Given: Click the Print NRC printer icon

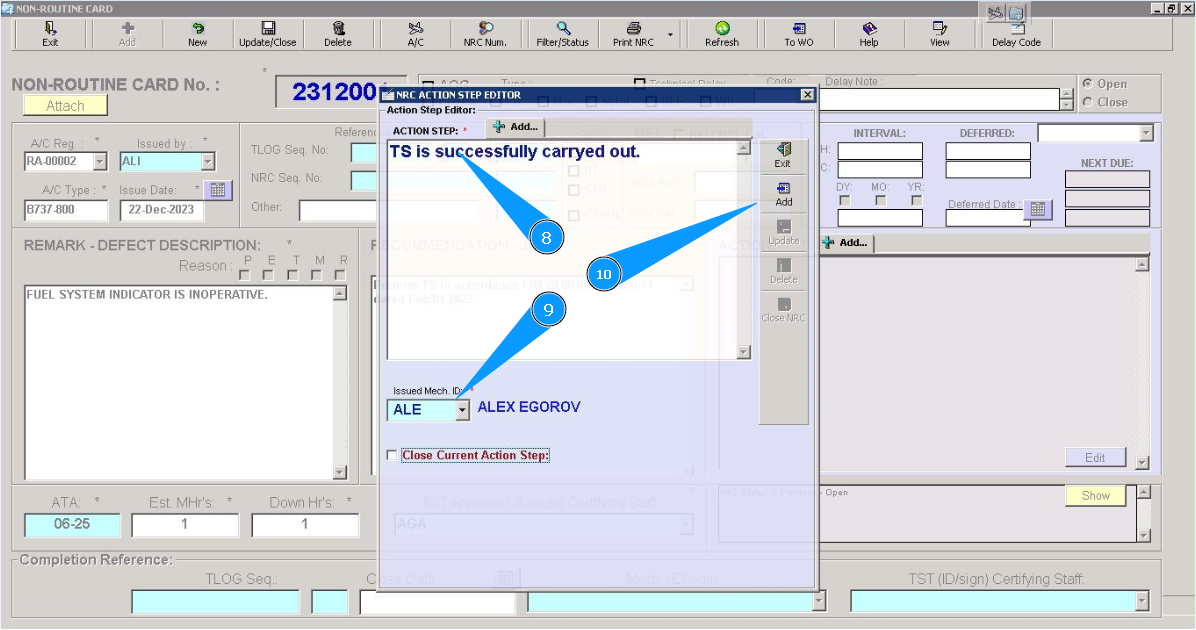Looking at the screenshot, I should [633, 28].
